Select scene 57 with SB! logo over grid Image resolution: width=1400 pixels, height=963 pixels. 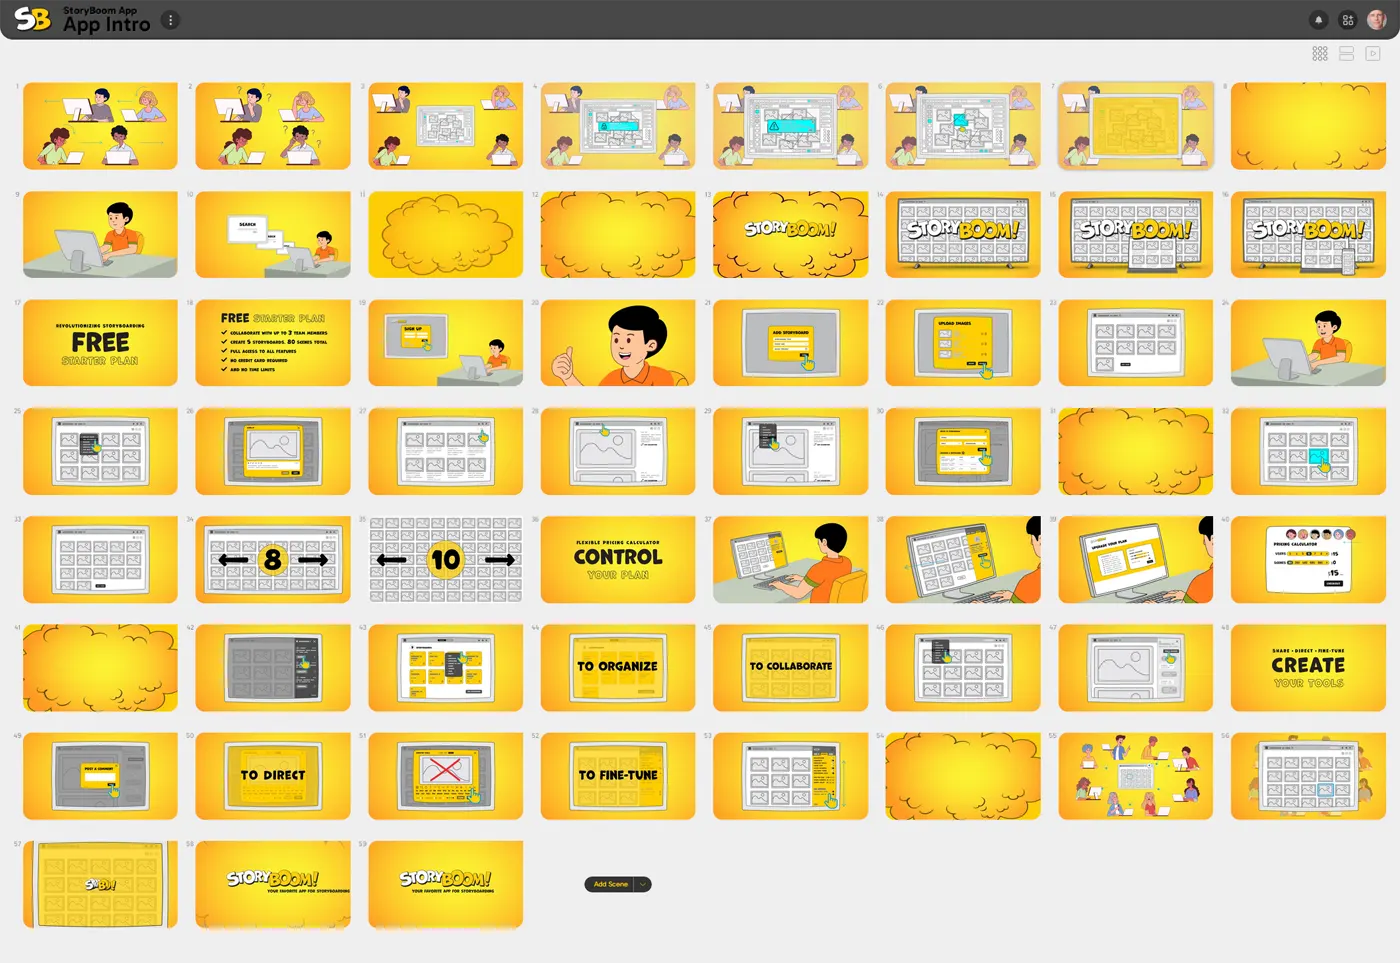coord(100,884)
